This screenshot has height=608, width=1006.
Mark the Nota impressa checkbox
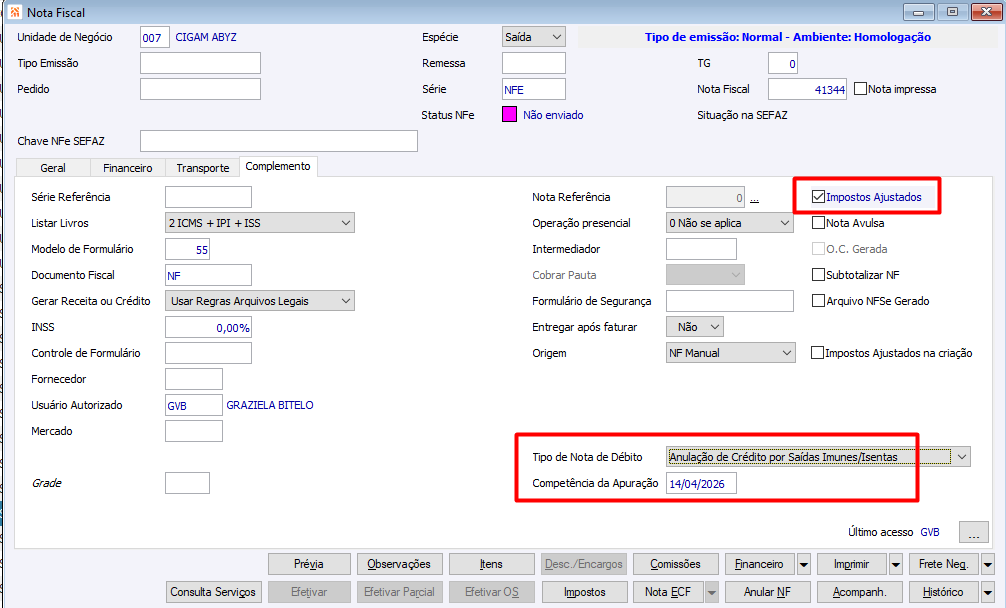pyautogui.click(x=860, y=89)
